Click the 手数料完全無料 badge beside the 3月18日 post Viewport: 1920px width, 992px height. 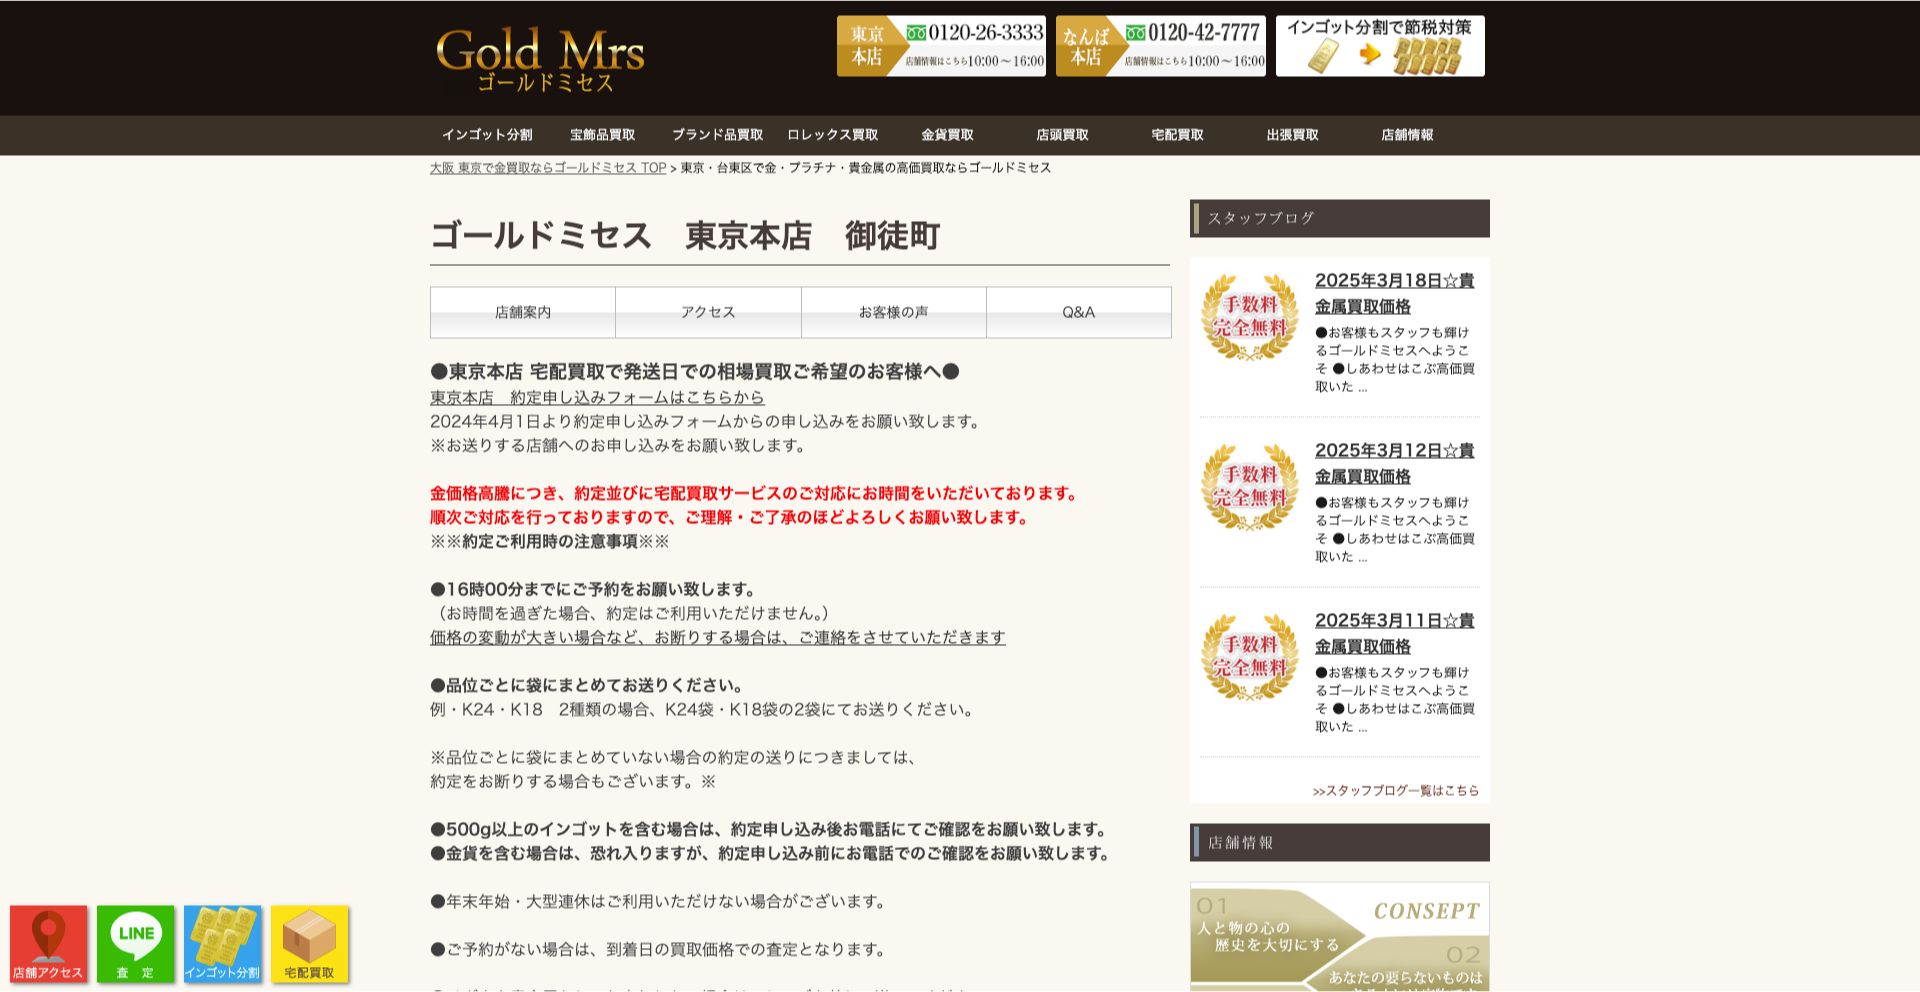[x=1250, y=317]
